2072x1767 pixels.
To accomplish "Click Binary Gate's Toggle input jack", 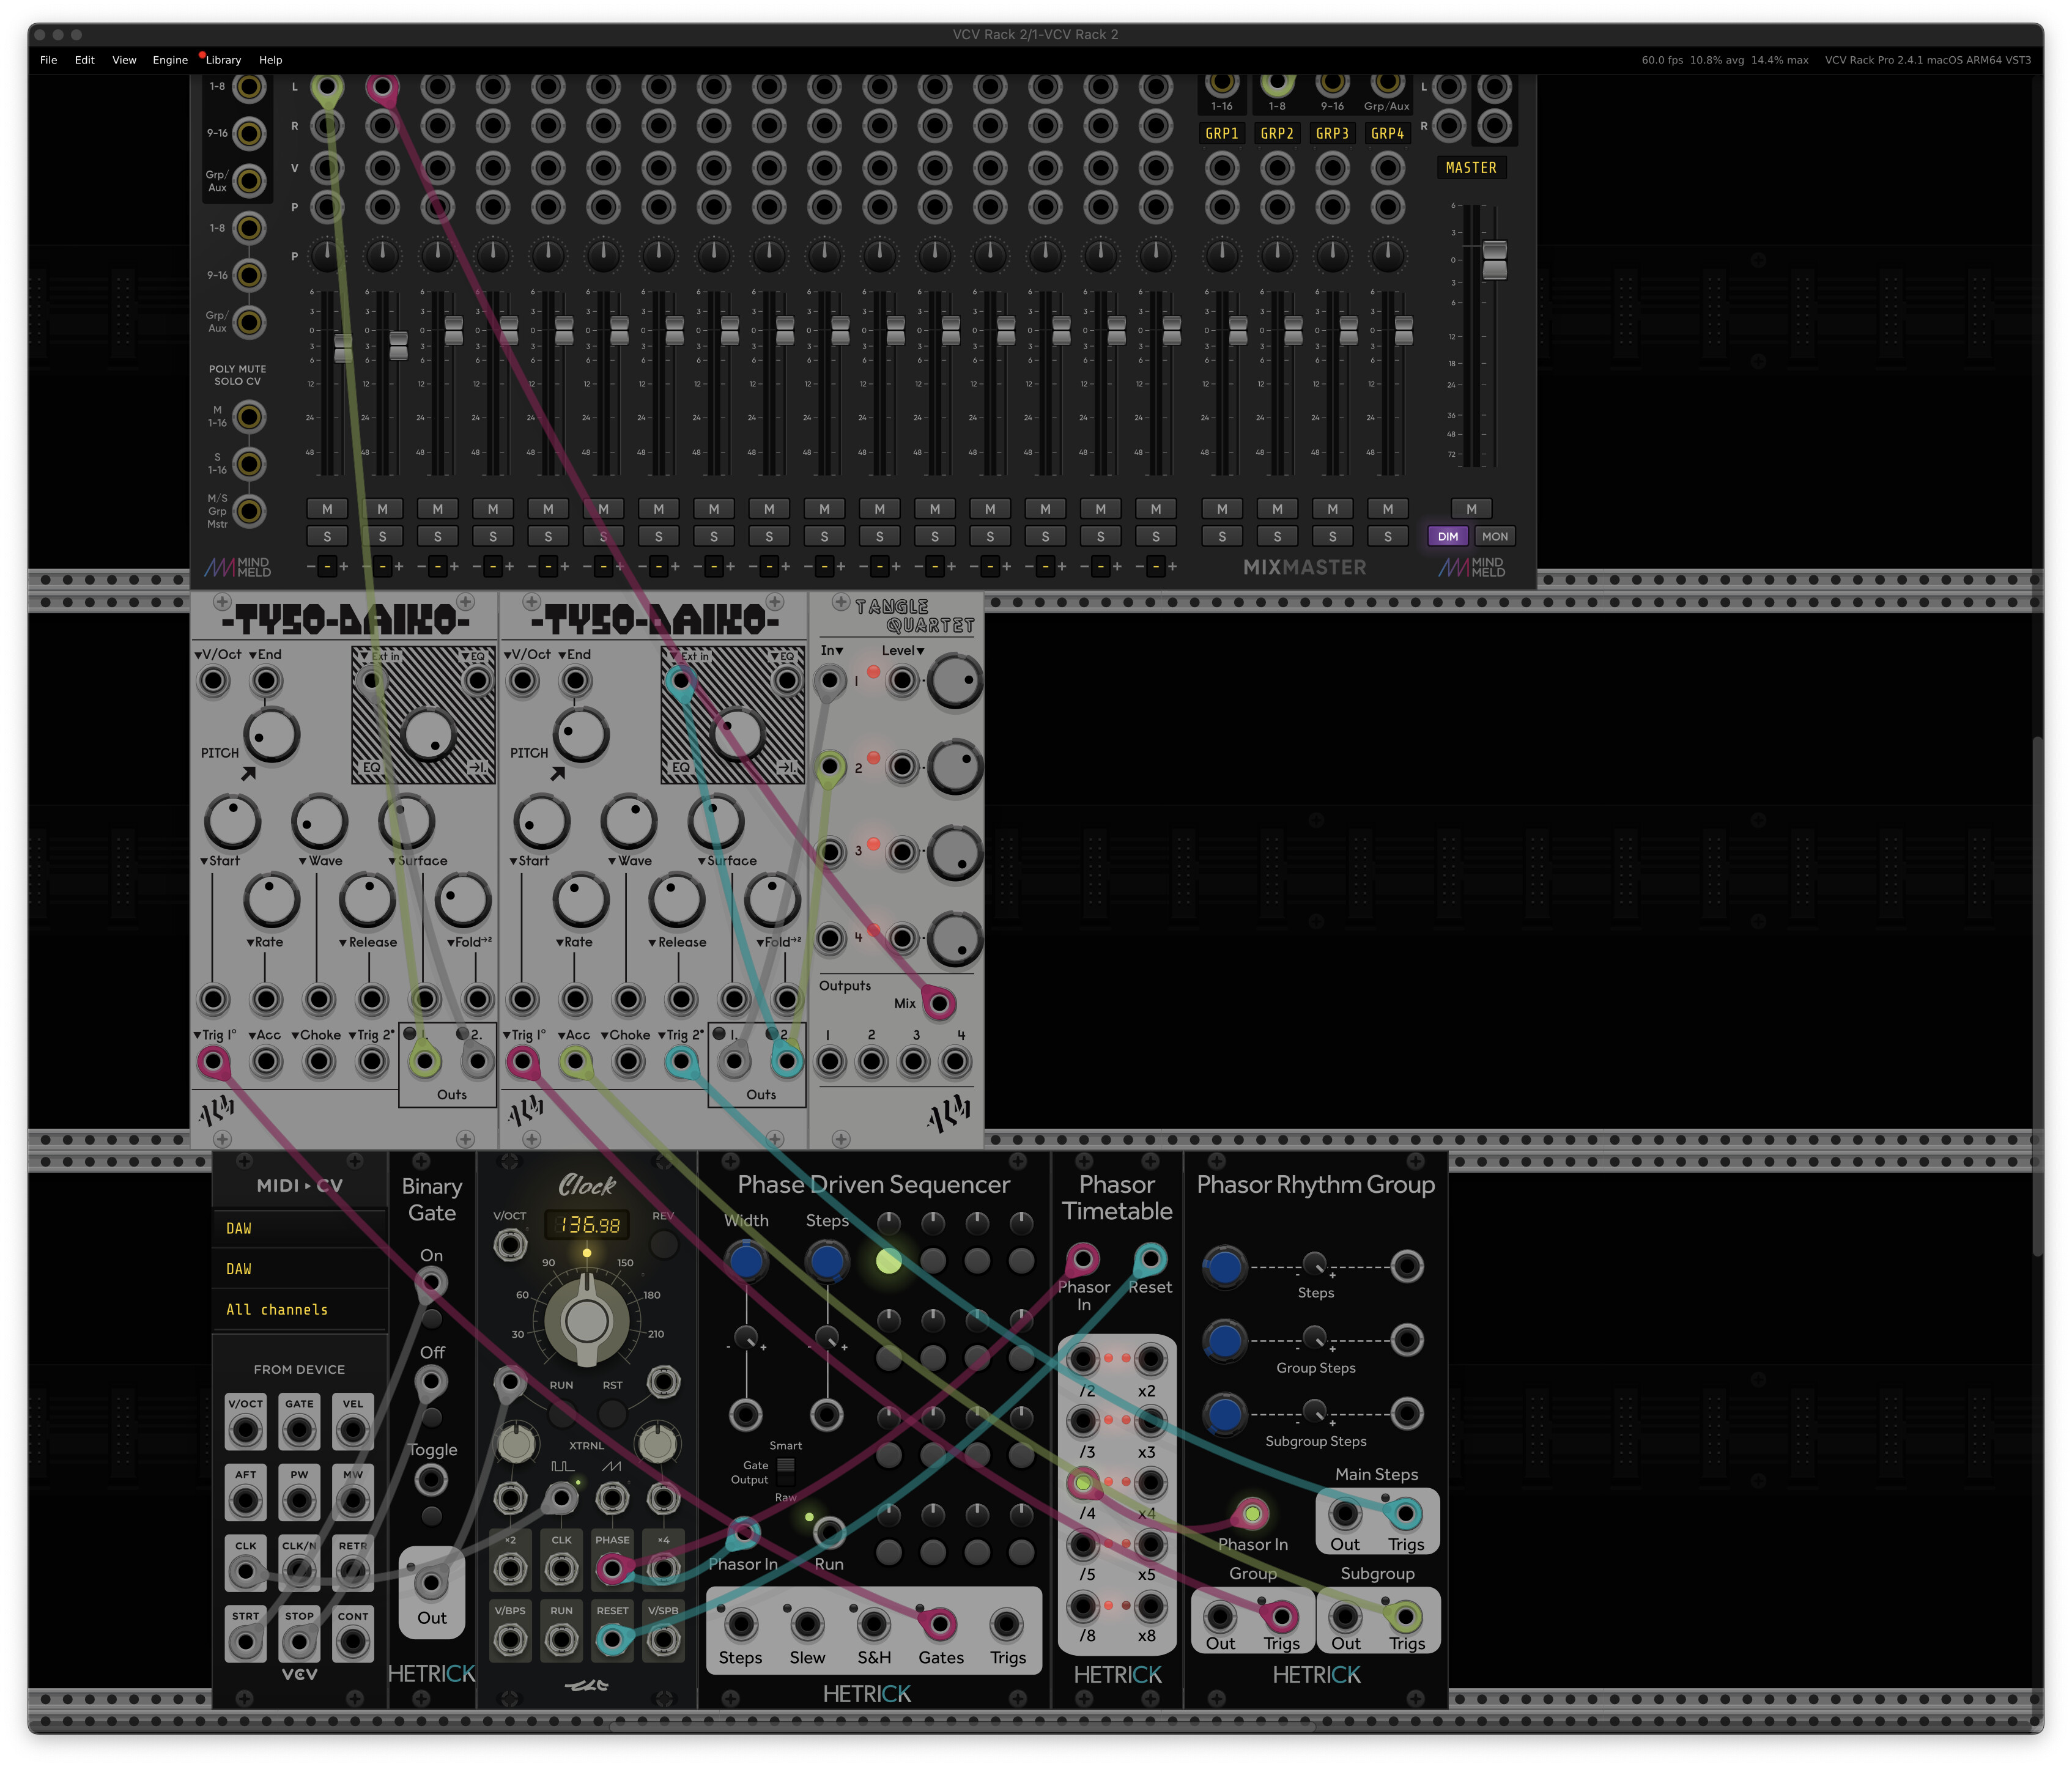I will pyautogui.click(x=431, y=1479).
